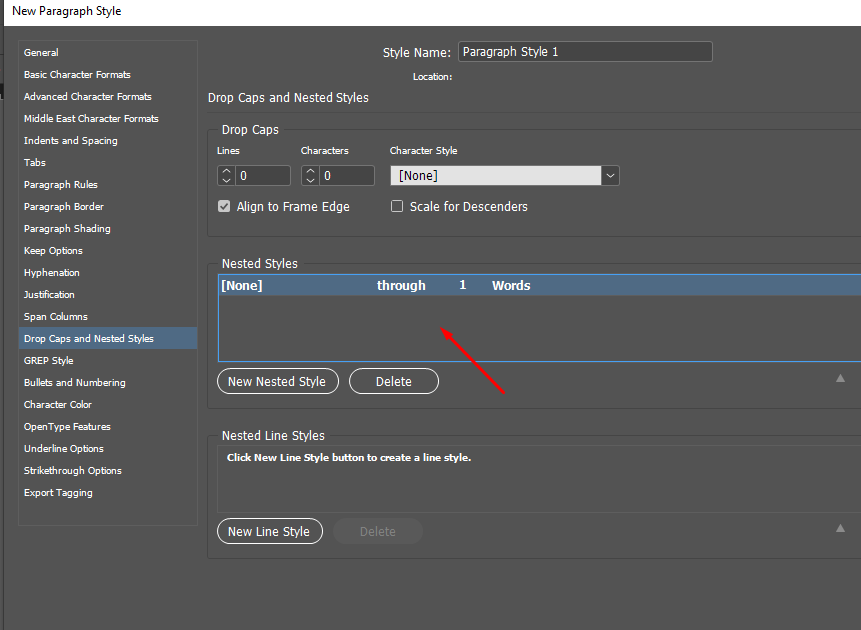Click the Style Name text field
Viewport: 861px width, 630px height.
(x=584, y=52)
